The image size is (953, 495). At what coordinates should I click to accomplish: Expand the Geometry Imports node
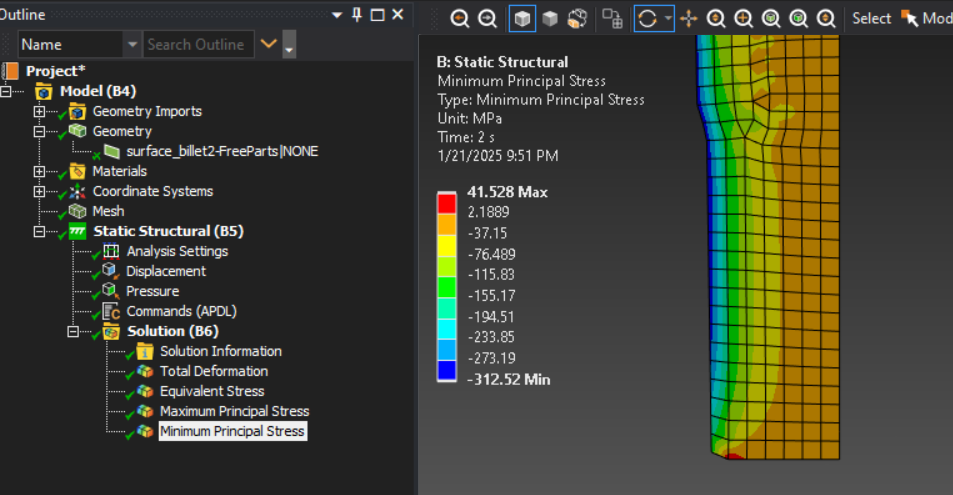click(40, 111)
